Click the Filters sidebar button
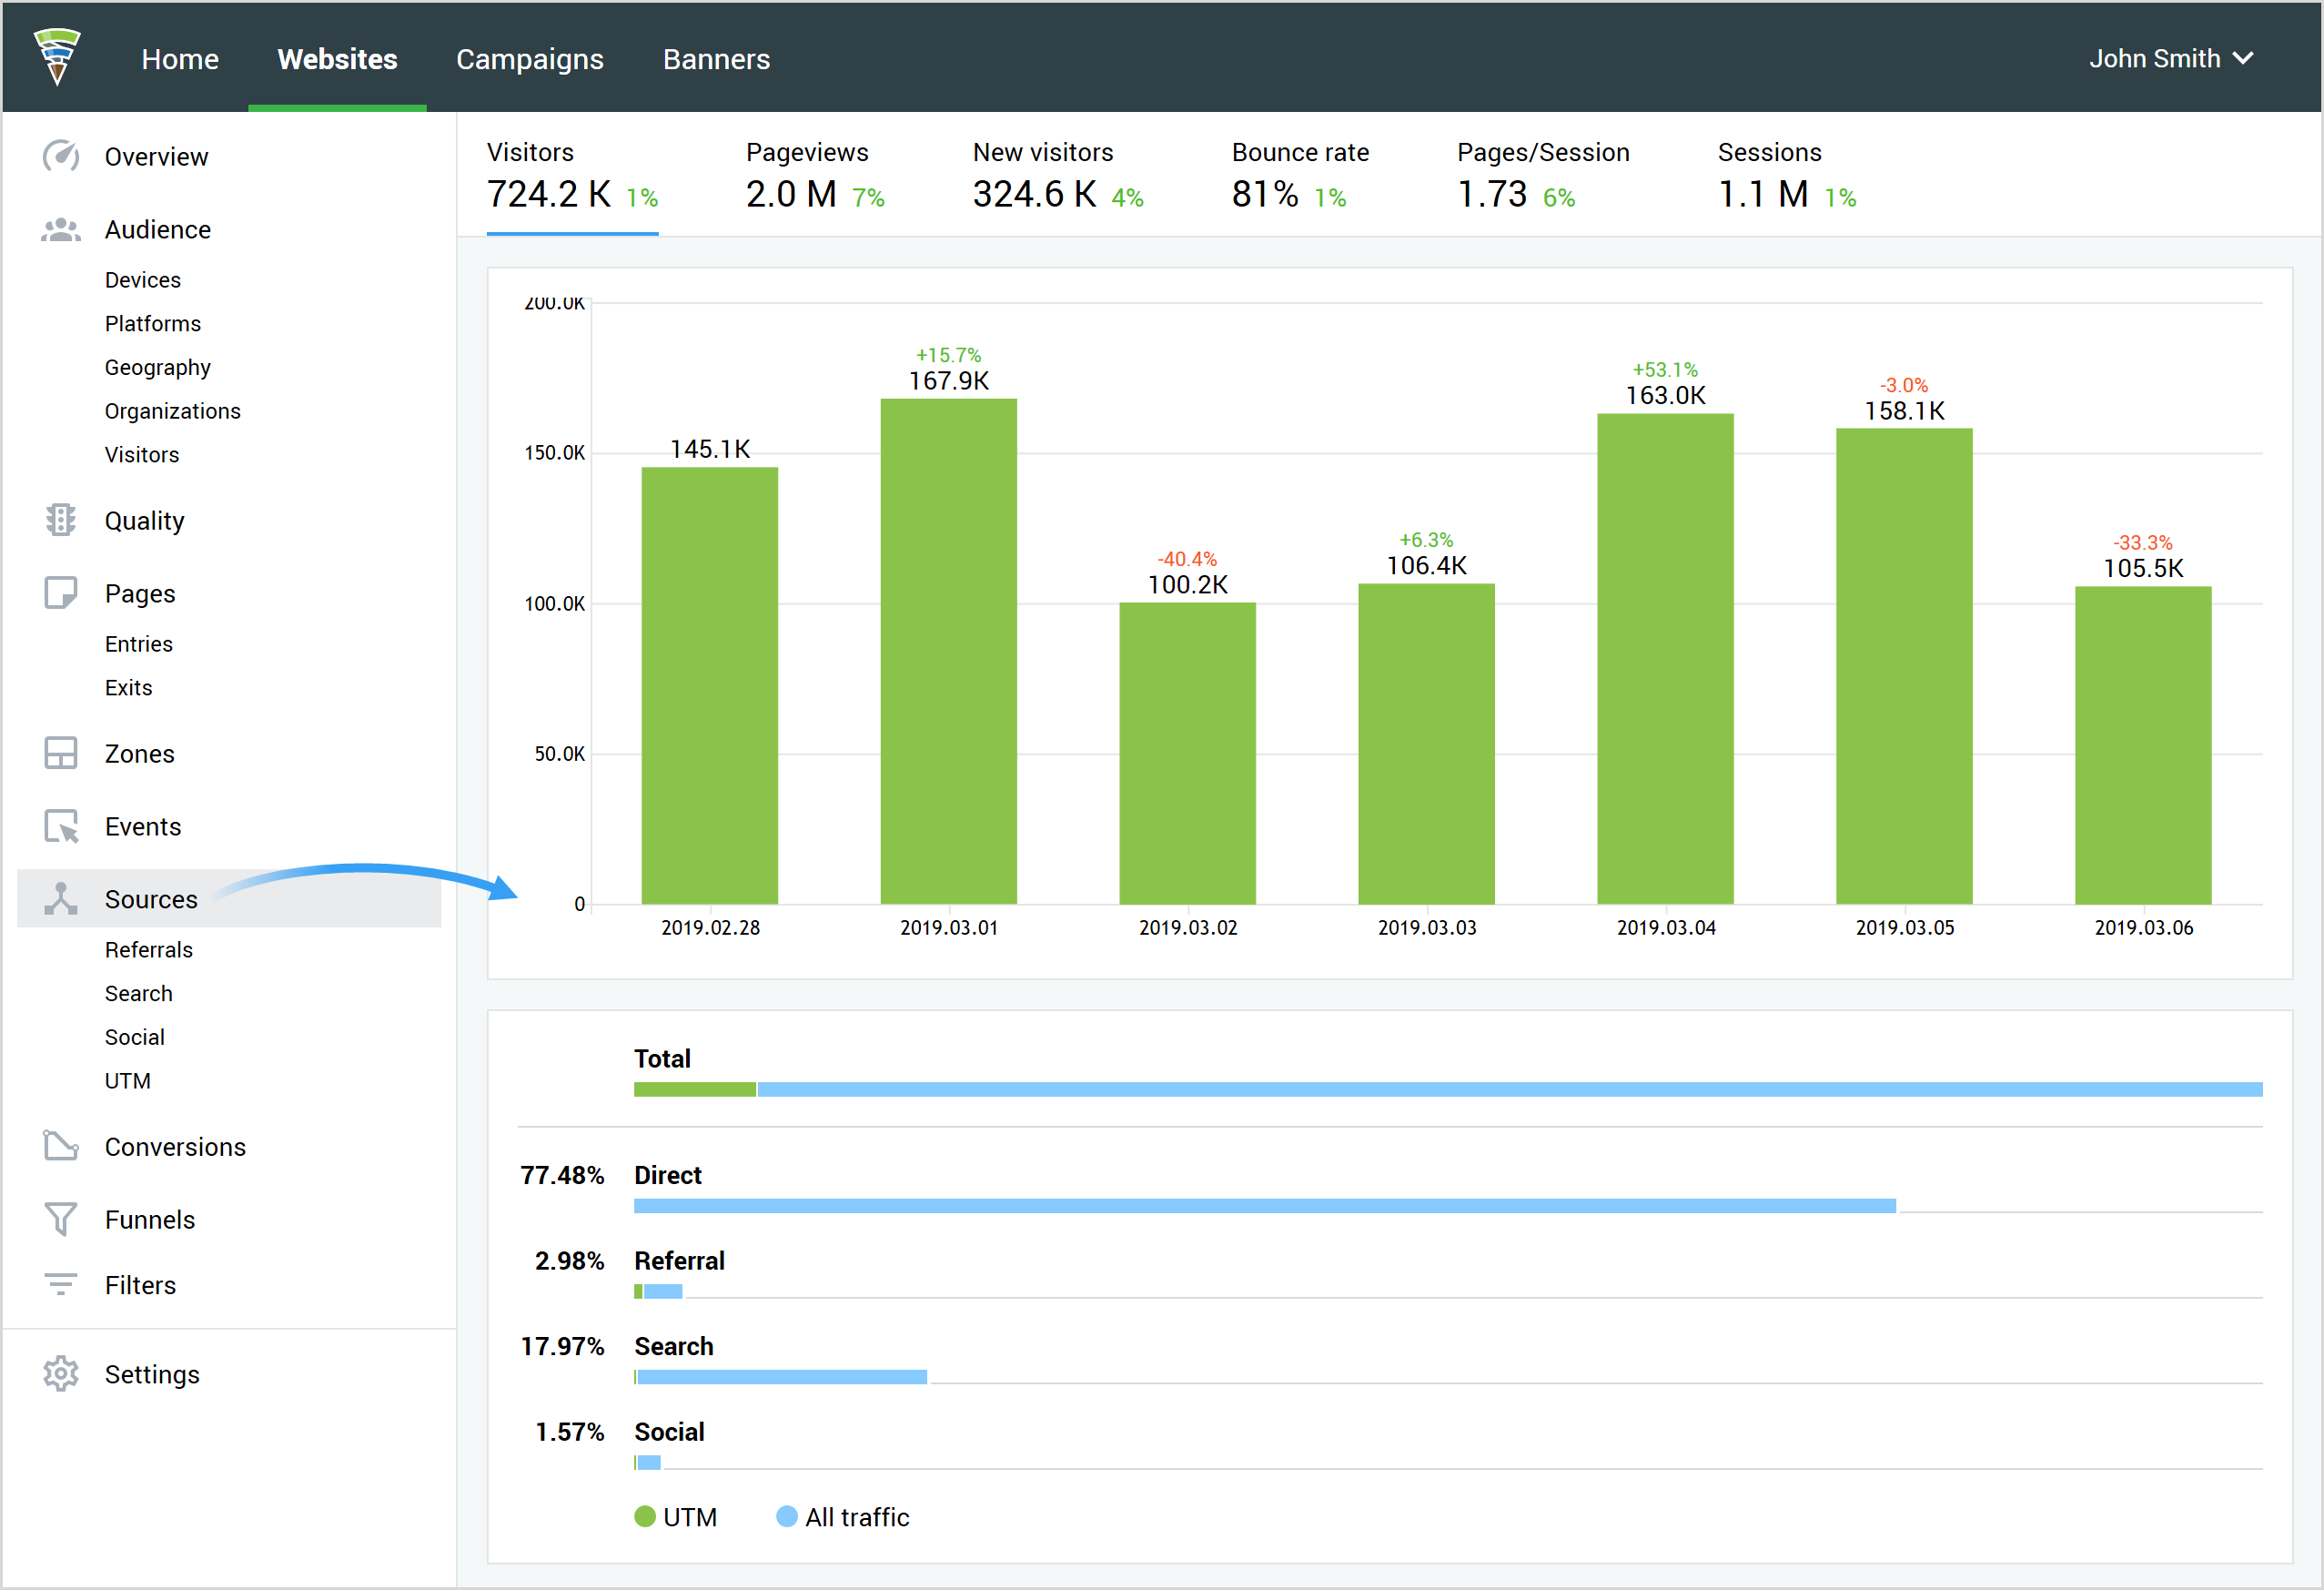 point(141,1284)
